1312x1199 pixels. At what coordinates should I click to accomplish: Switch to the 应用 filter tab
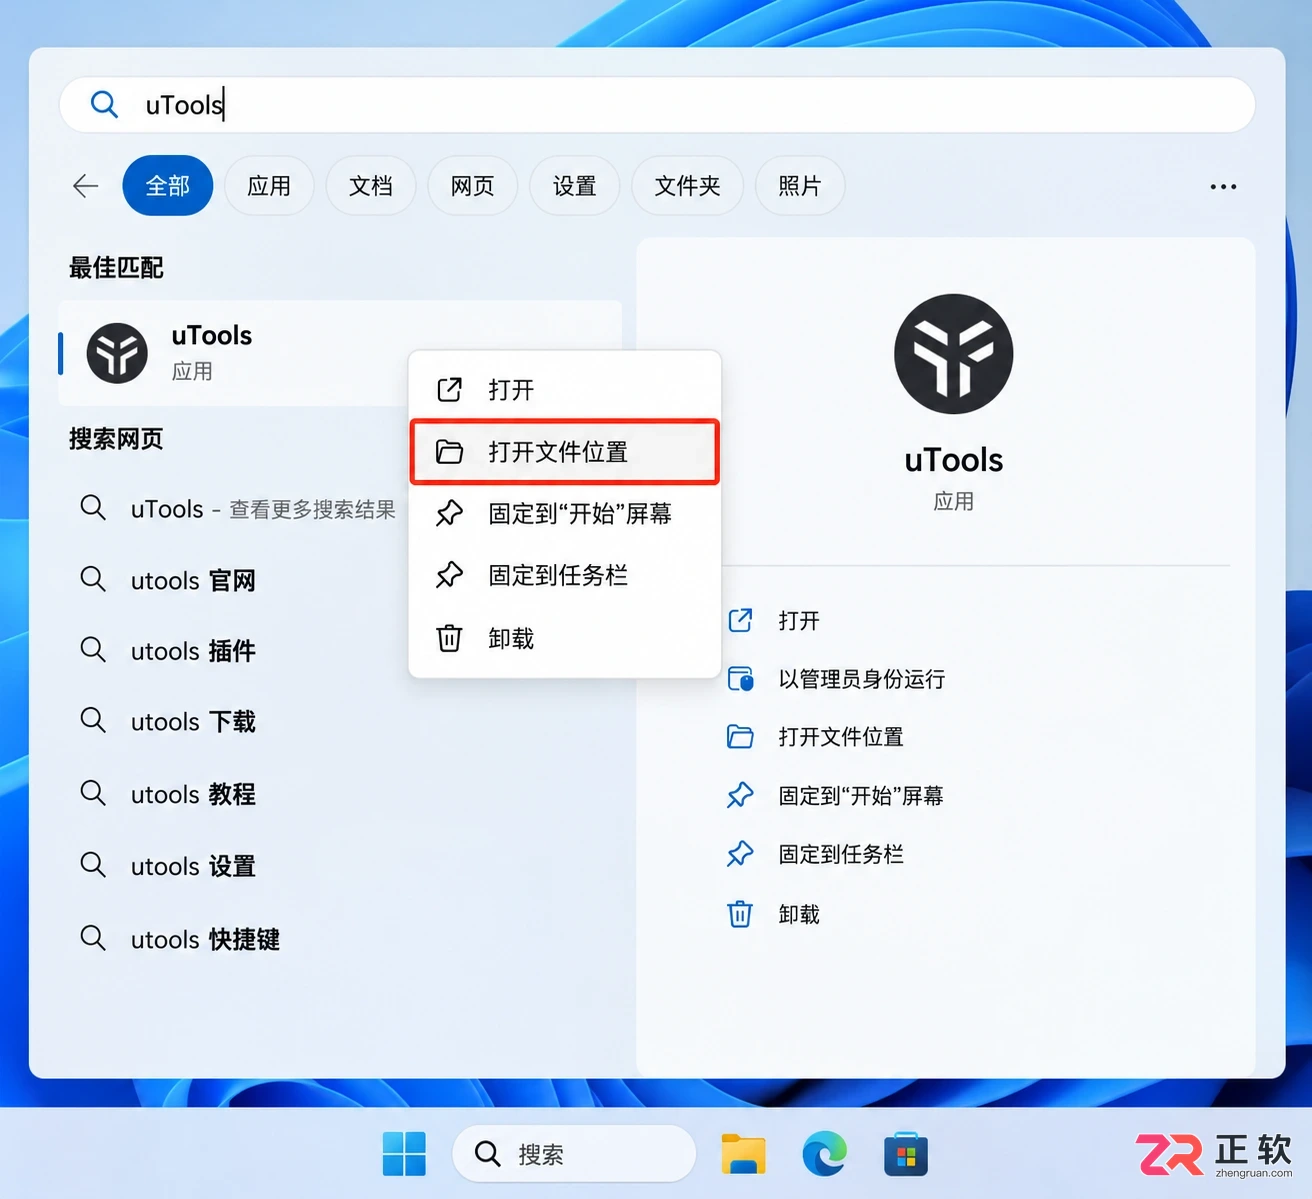tap(269, 186)
